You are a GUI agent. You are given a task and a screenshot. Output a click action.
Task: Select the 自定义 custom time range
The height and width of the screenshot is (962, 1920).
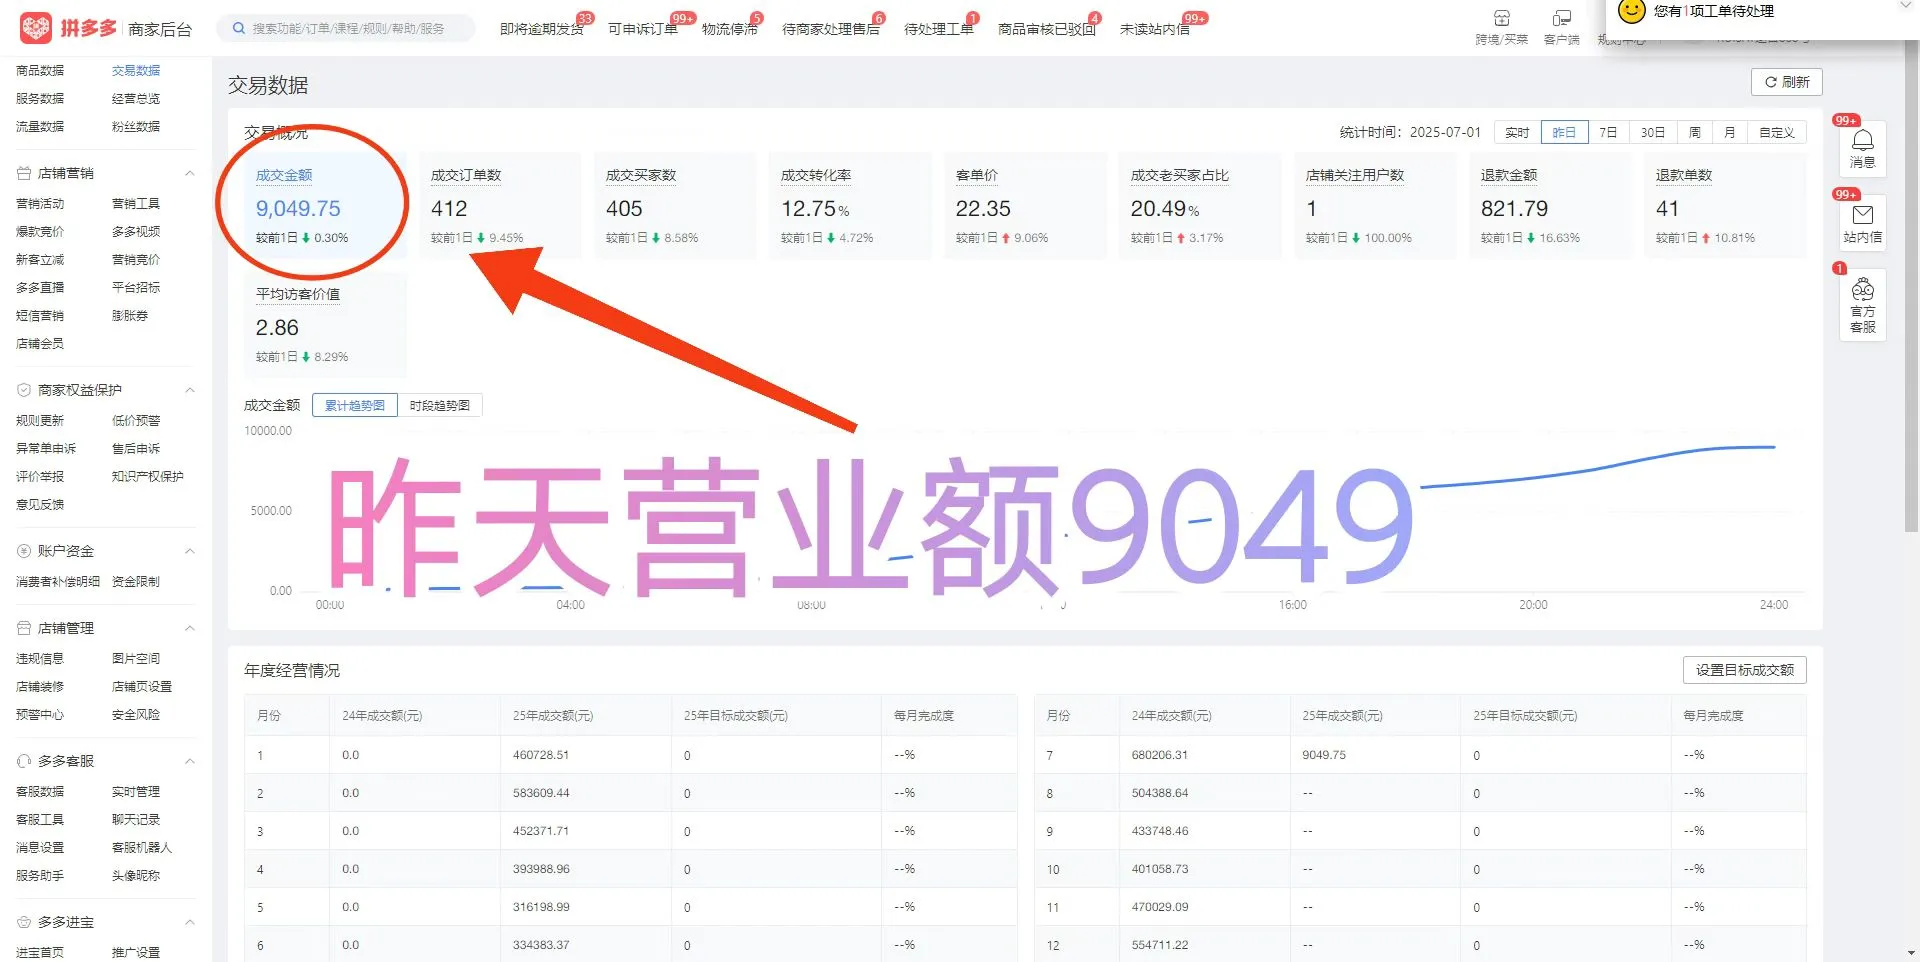(x=1777, y=132)
